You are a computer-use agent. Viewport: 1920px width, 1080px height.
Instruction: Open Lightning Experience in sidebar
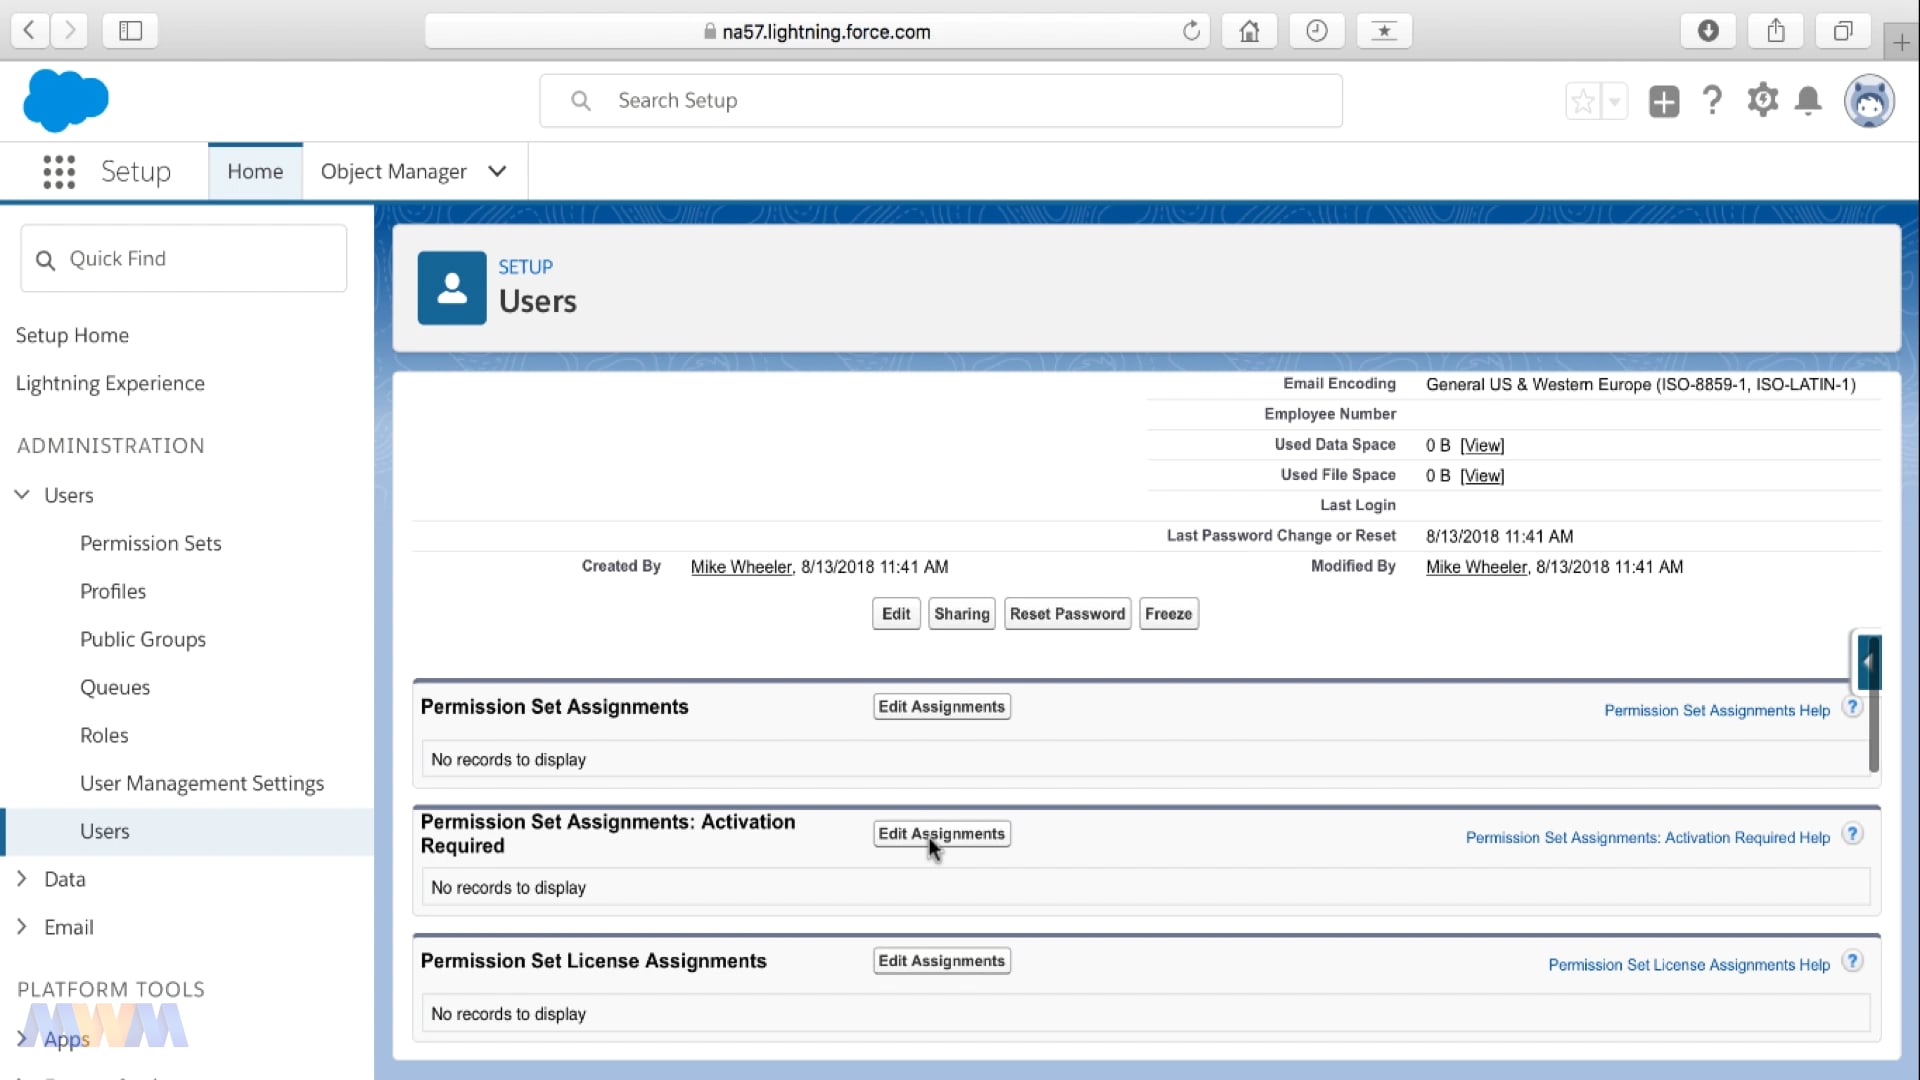coord(110,383)
